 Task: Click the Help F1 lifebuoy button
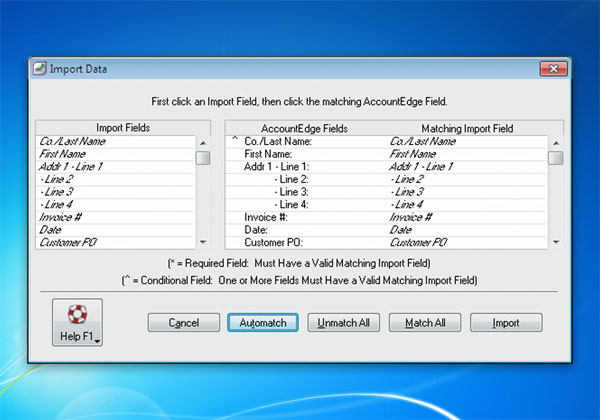click(x=77, y=322)
